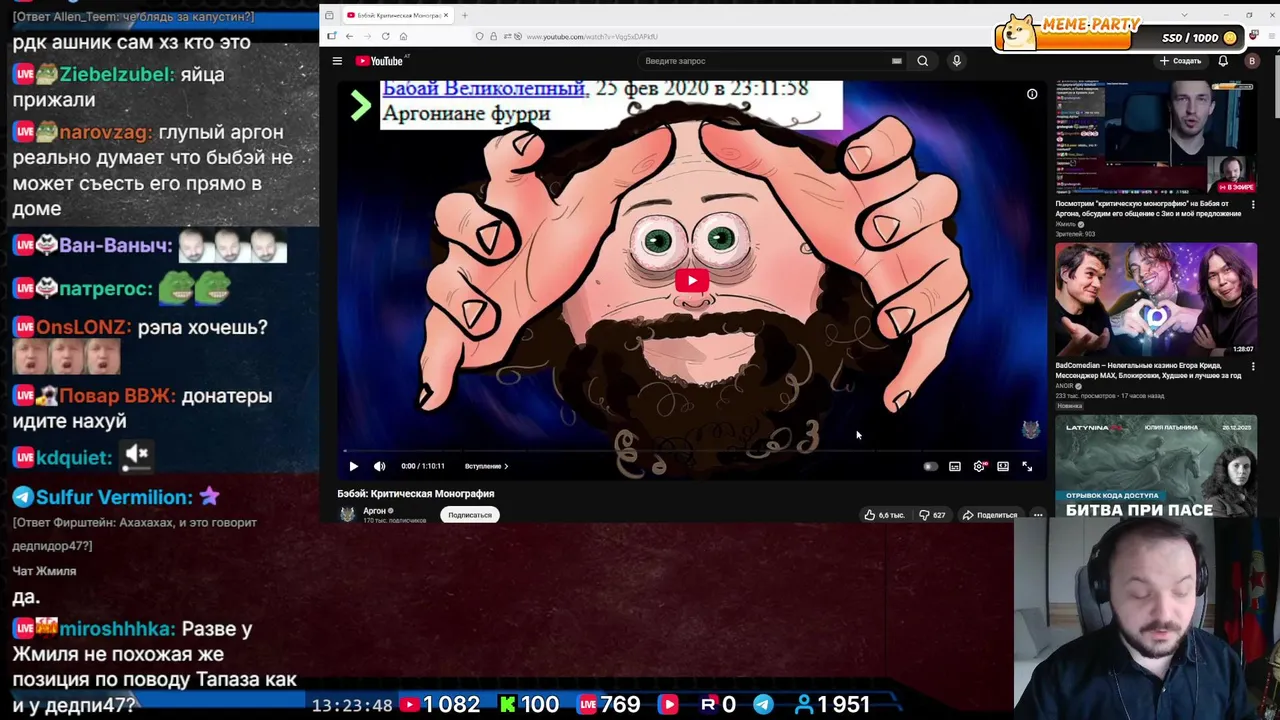Click the channel watermark on video
Screen dimensions: 1280x720
pyautogui.click(x=1031, y=430)
